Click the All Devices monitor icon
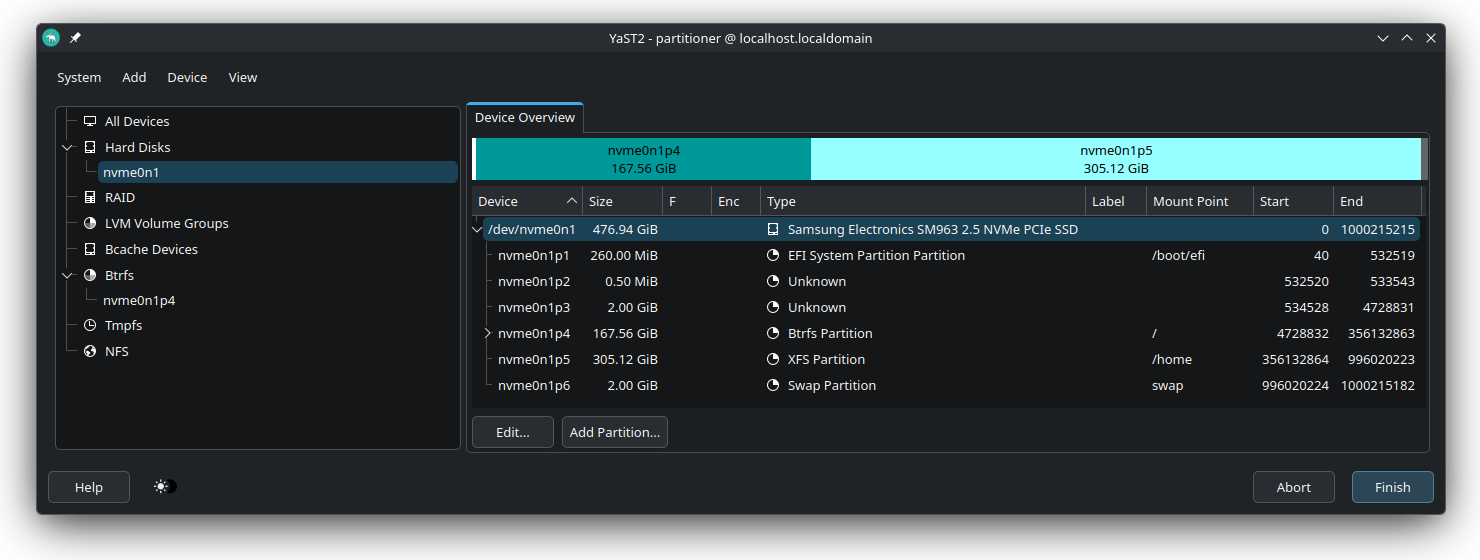 tap(90, 121)
